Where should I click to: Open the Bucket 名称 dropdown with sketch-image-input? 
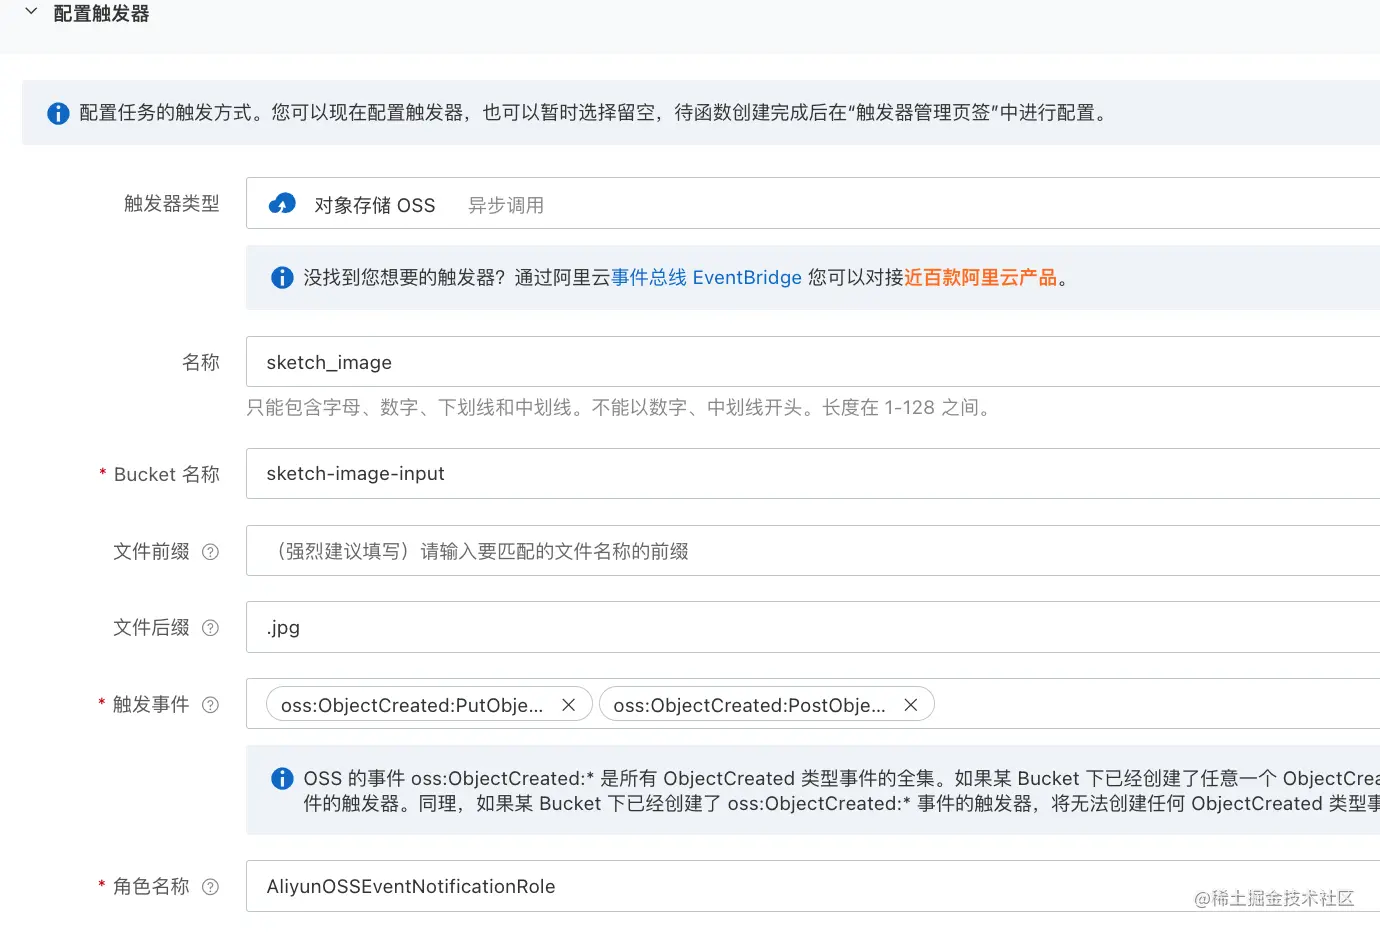[x=813, y=474]
